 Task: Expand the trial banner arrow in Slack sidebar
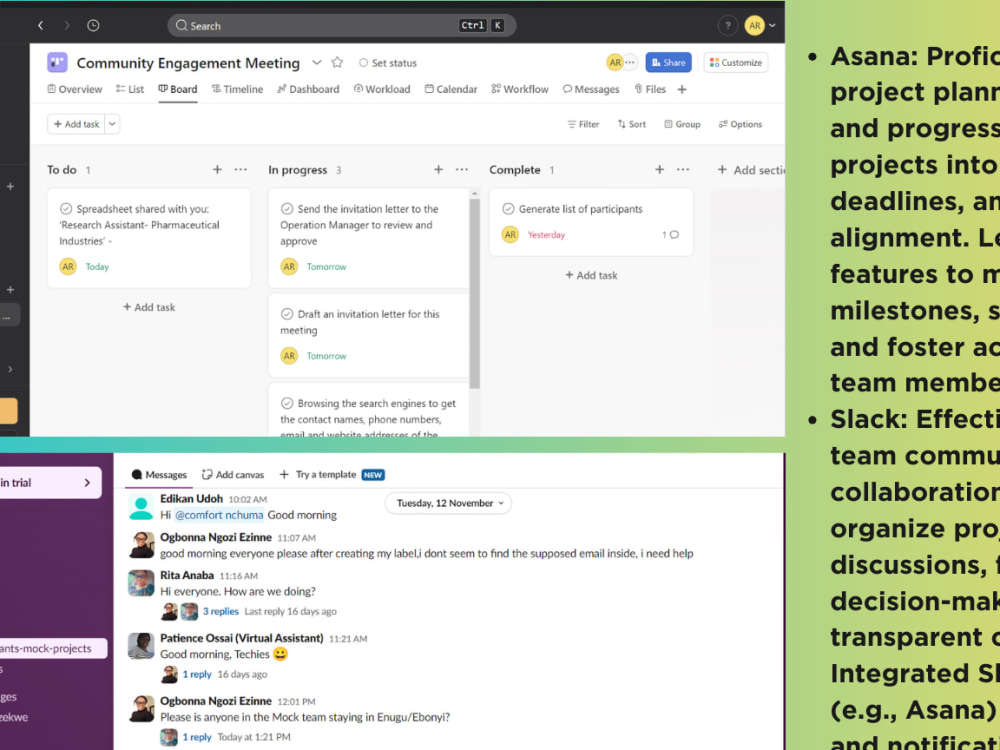(87, 483)
